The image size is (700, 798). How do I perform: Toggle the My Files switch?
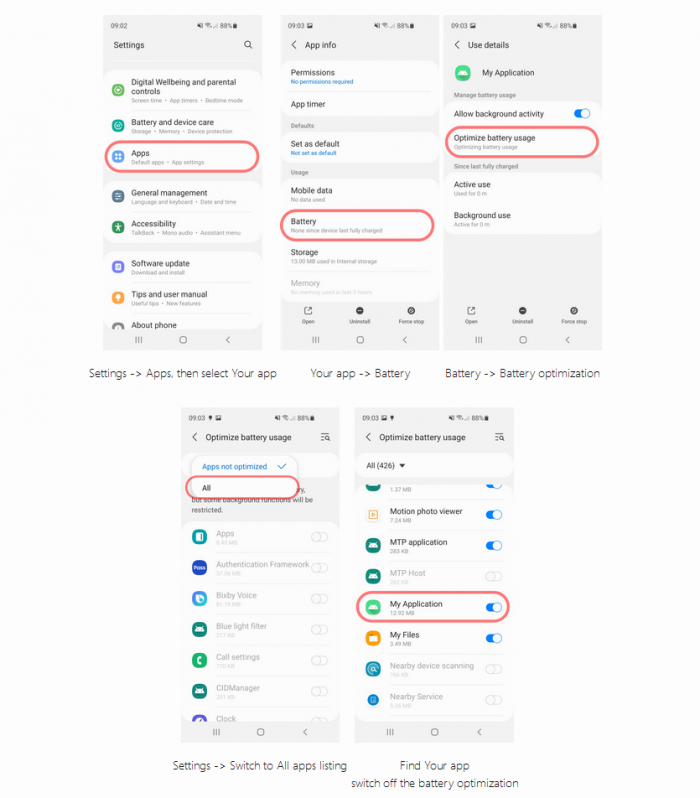[494, 638]
